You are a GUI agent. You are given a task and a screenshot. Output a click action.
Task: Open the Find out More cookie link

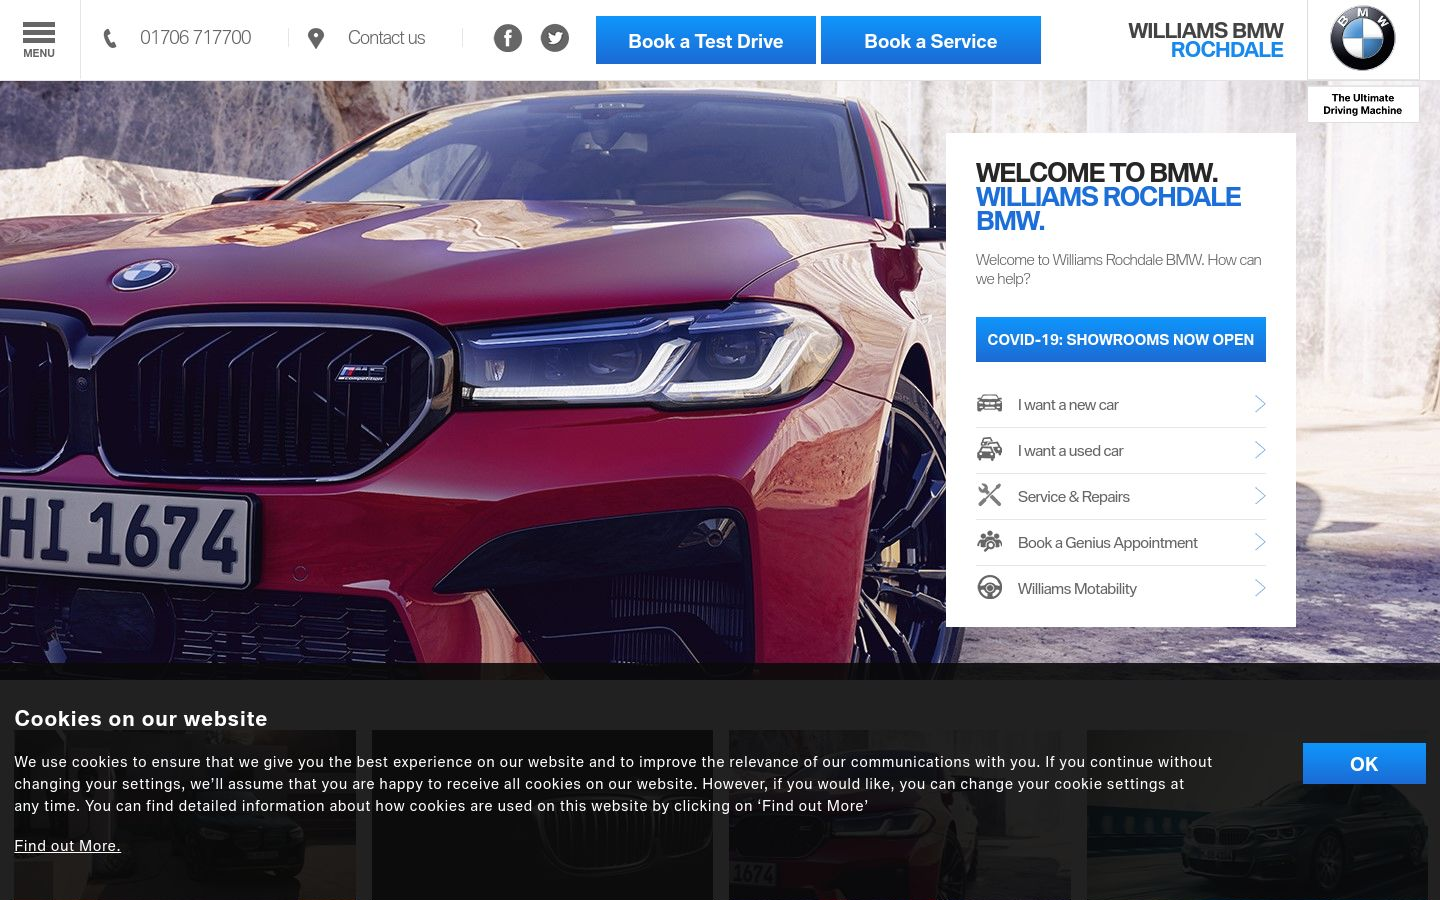[x=67, y=846]
